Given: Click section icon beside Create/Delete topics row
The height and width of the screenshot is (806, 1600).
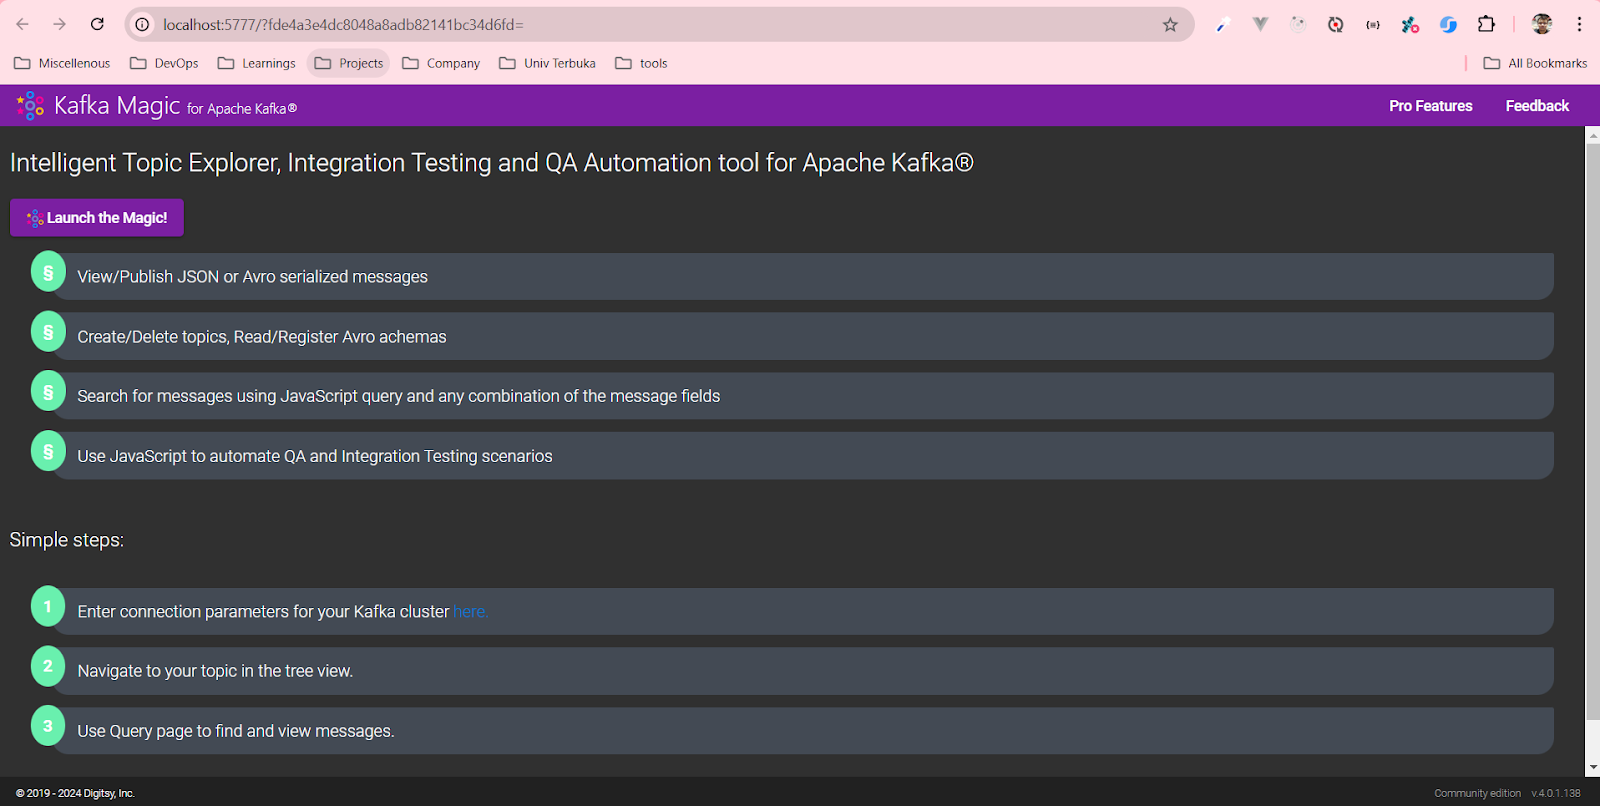Looking at the screenshot, I should pyautogui.click(x=48, y=332).
